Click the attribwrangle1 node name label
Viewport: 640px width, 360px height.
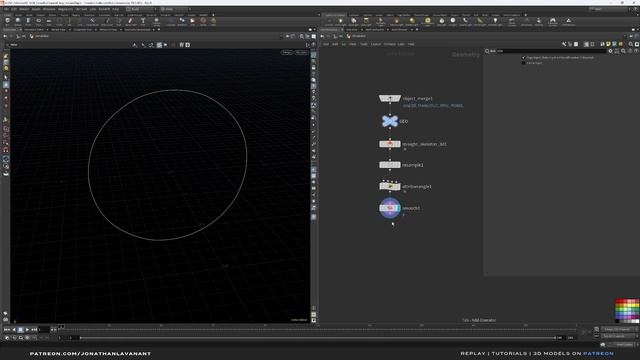point(417,187)
